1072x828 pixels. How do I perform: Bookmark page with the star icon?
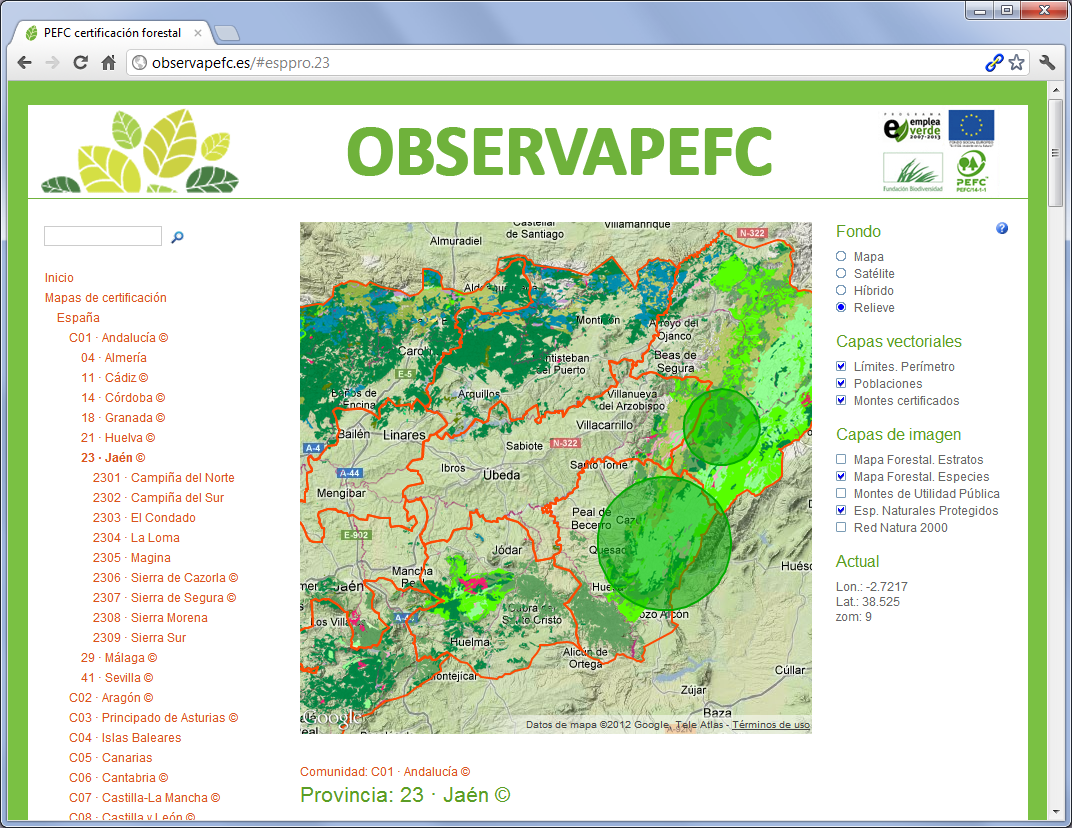click(1017, 63)
